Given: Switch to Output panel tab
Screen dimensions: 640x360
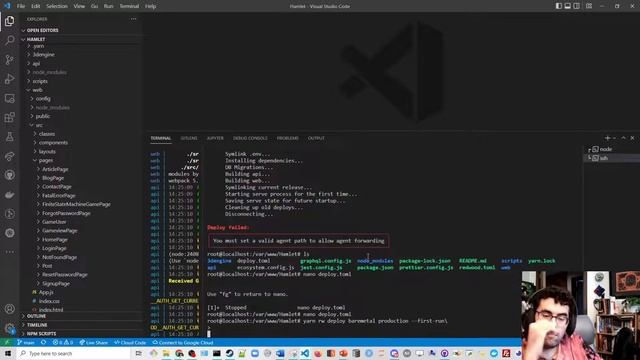Looking at the screenshot, I should 316,138.
